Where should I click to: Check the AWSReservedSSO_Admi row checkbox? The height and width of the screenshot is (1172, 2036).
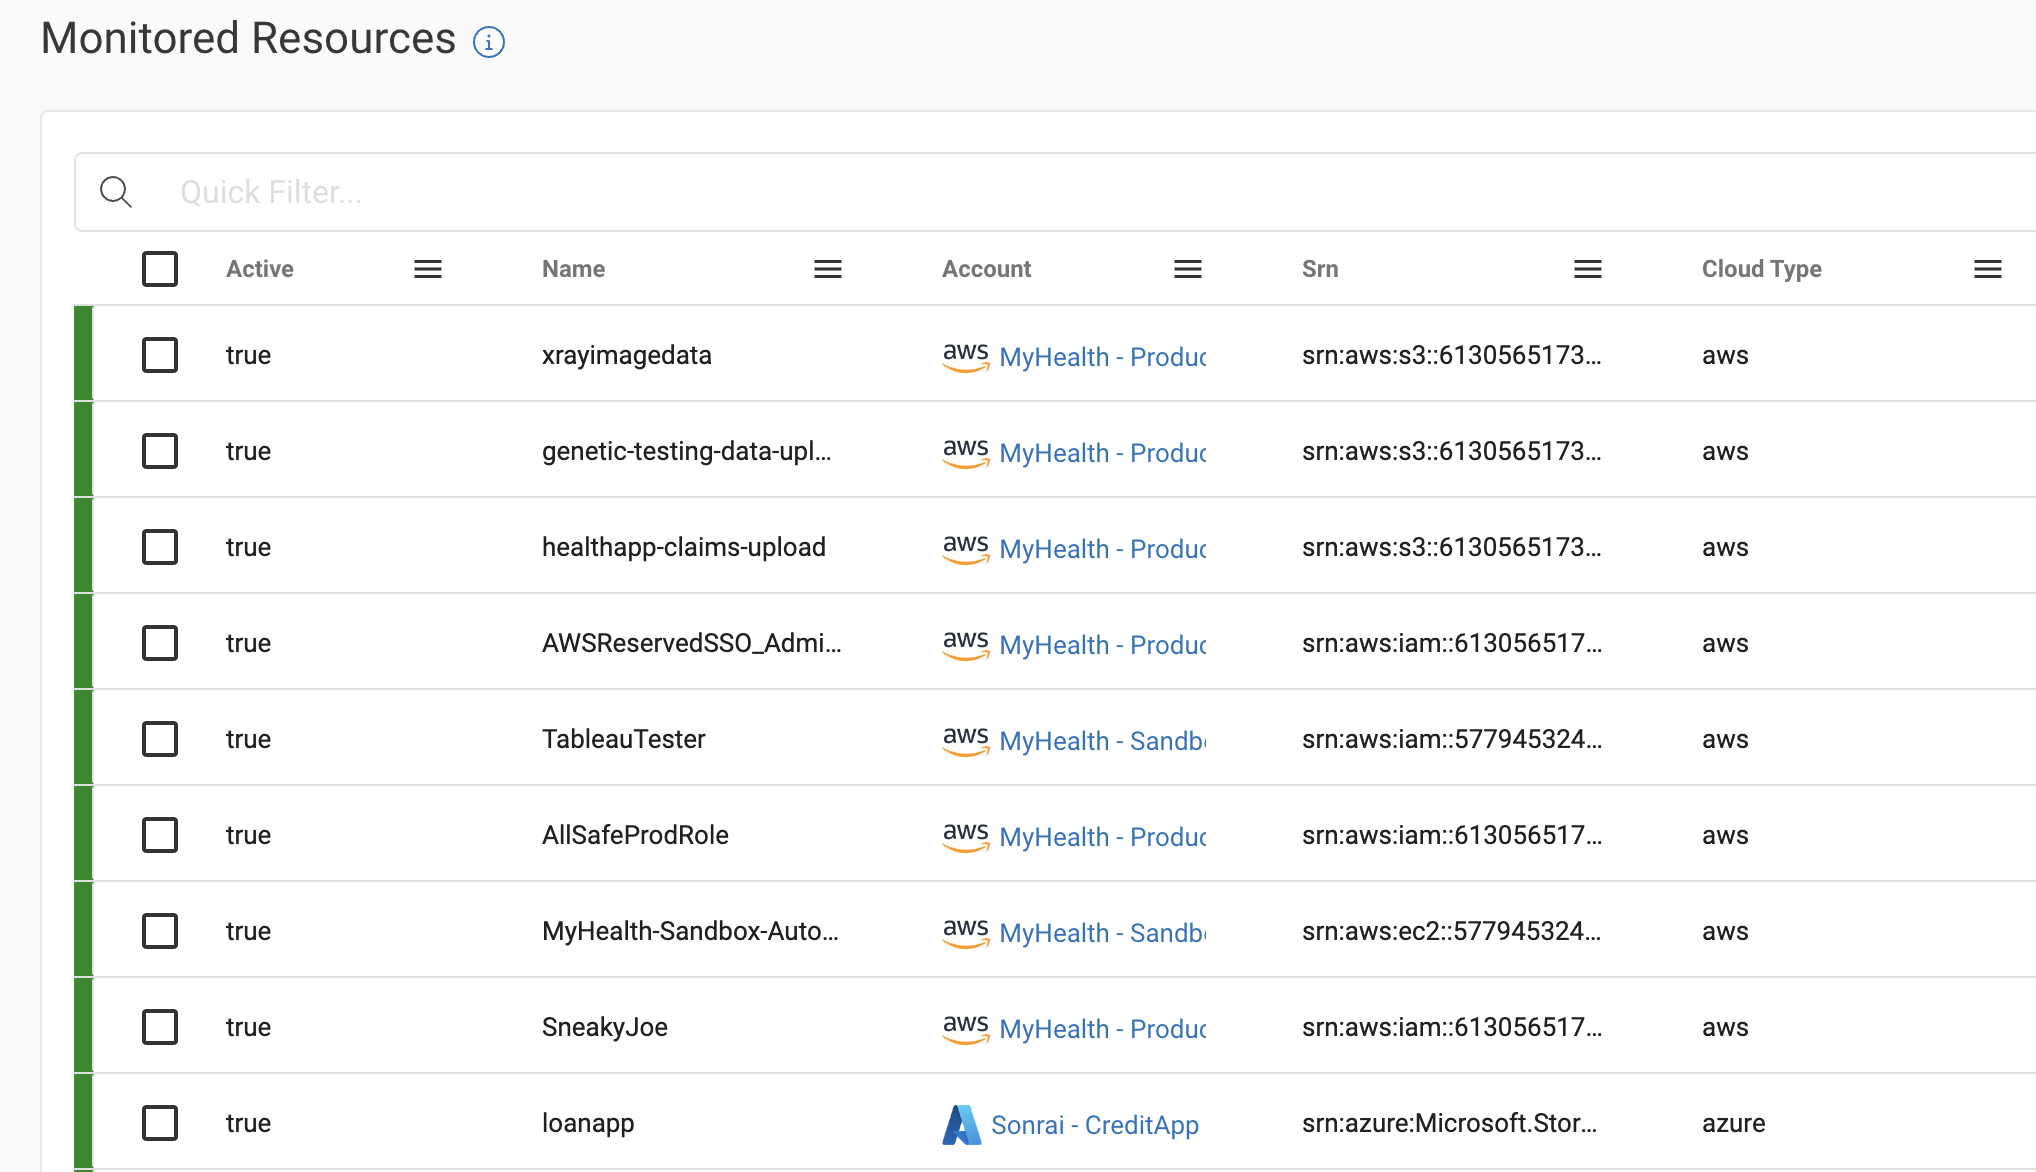pyautogui.click(x=160, y=643)
